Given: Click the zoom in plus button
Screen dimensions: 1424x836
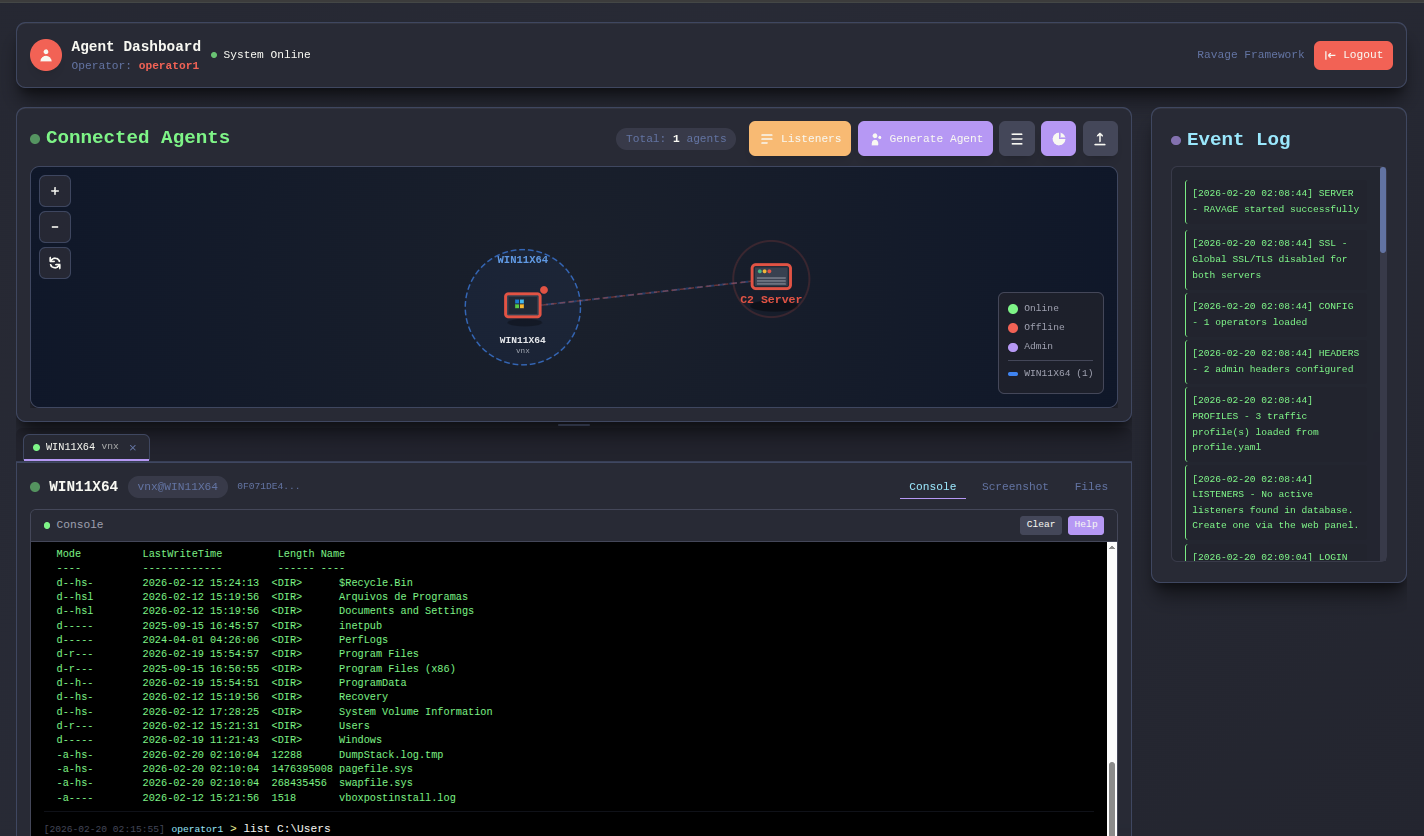Looking at the screenshot, I should tap(55, 191).
